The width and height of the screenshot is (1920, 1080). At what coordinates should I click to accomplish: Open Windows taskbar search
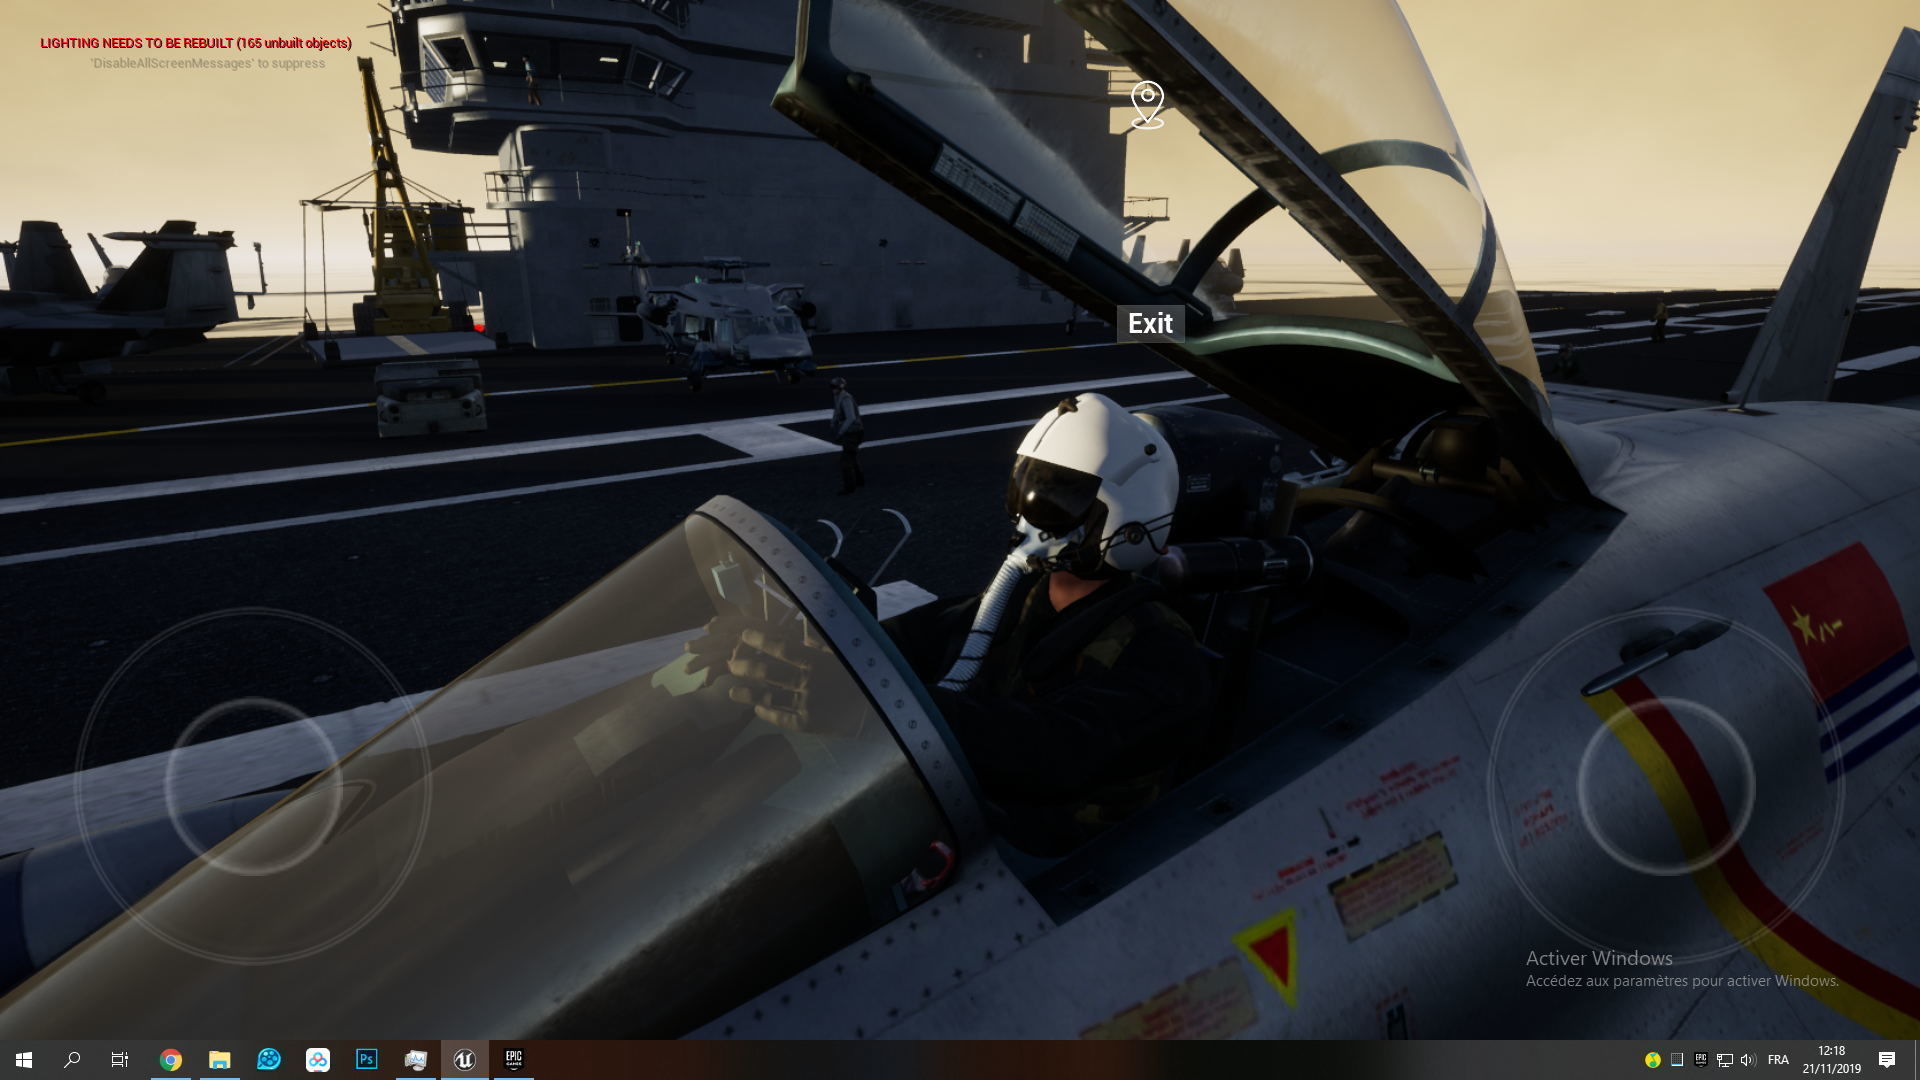(x=72, y=1059)
